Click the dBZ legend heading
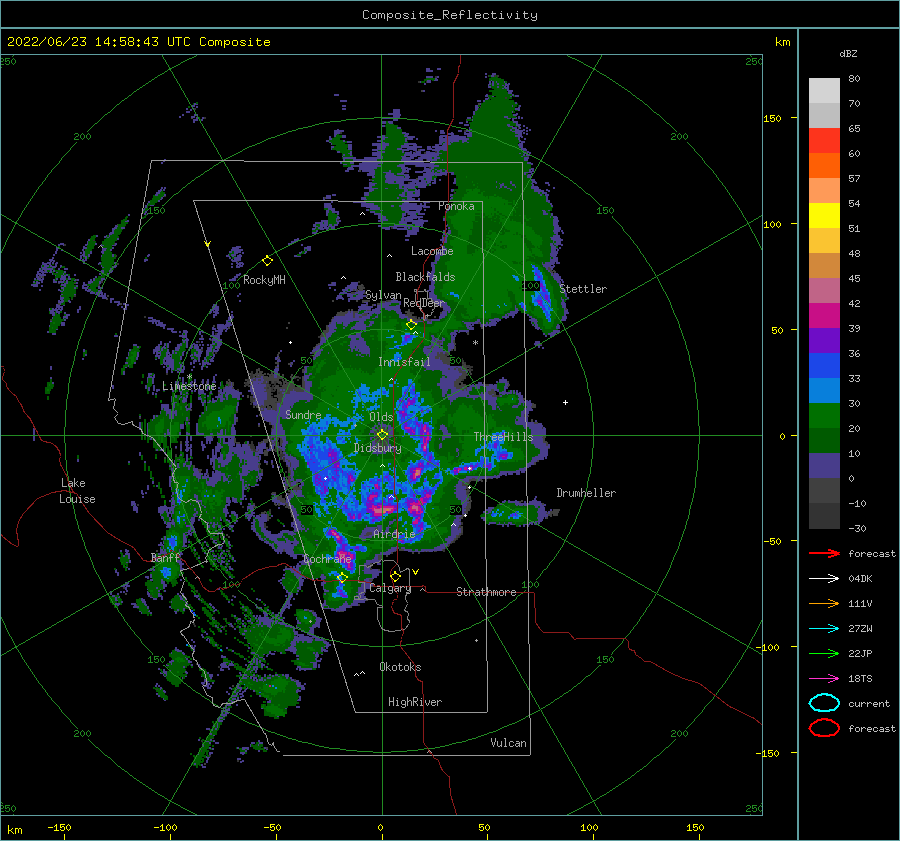Viewport: 900px width, 841px height. pos(848,53)
